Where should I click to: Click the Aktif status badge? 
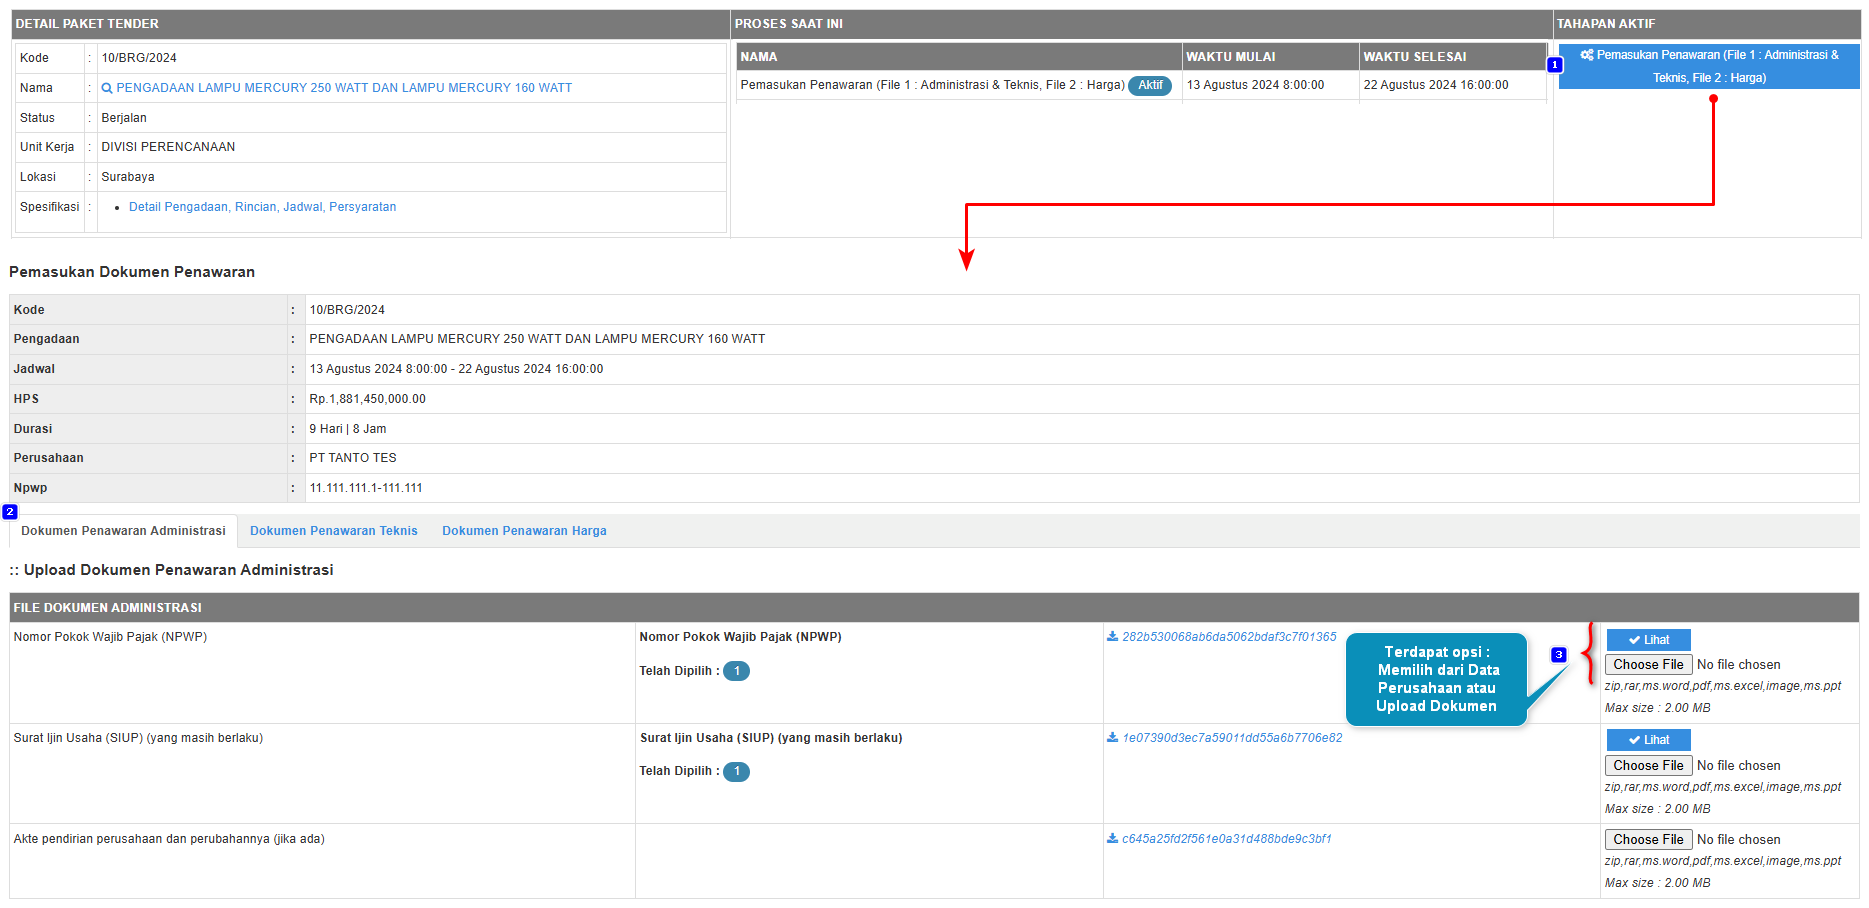1150,86
